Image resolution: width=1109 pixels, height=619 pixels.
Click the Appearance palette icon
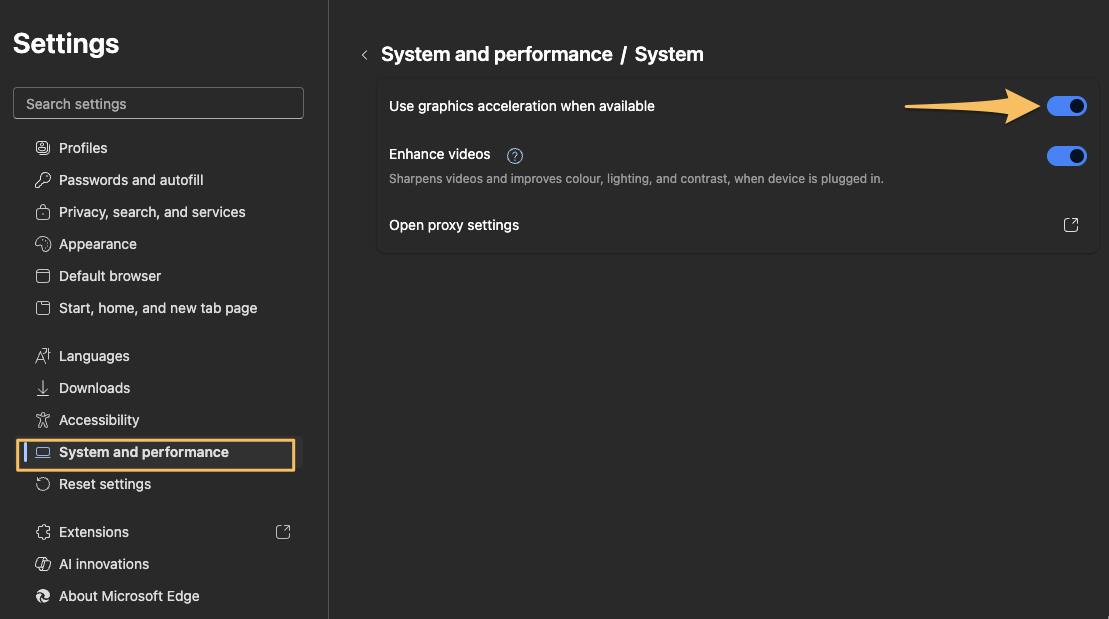(42, 244)
